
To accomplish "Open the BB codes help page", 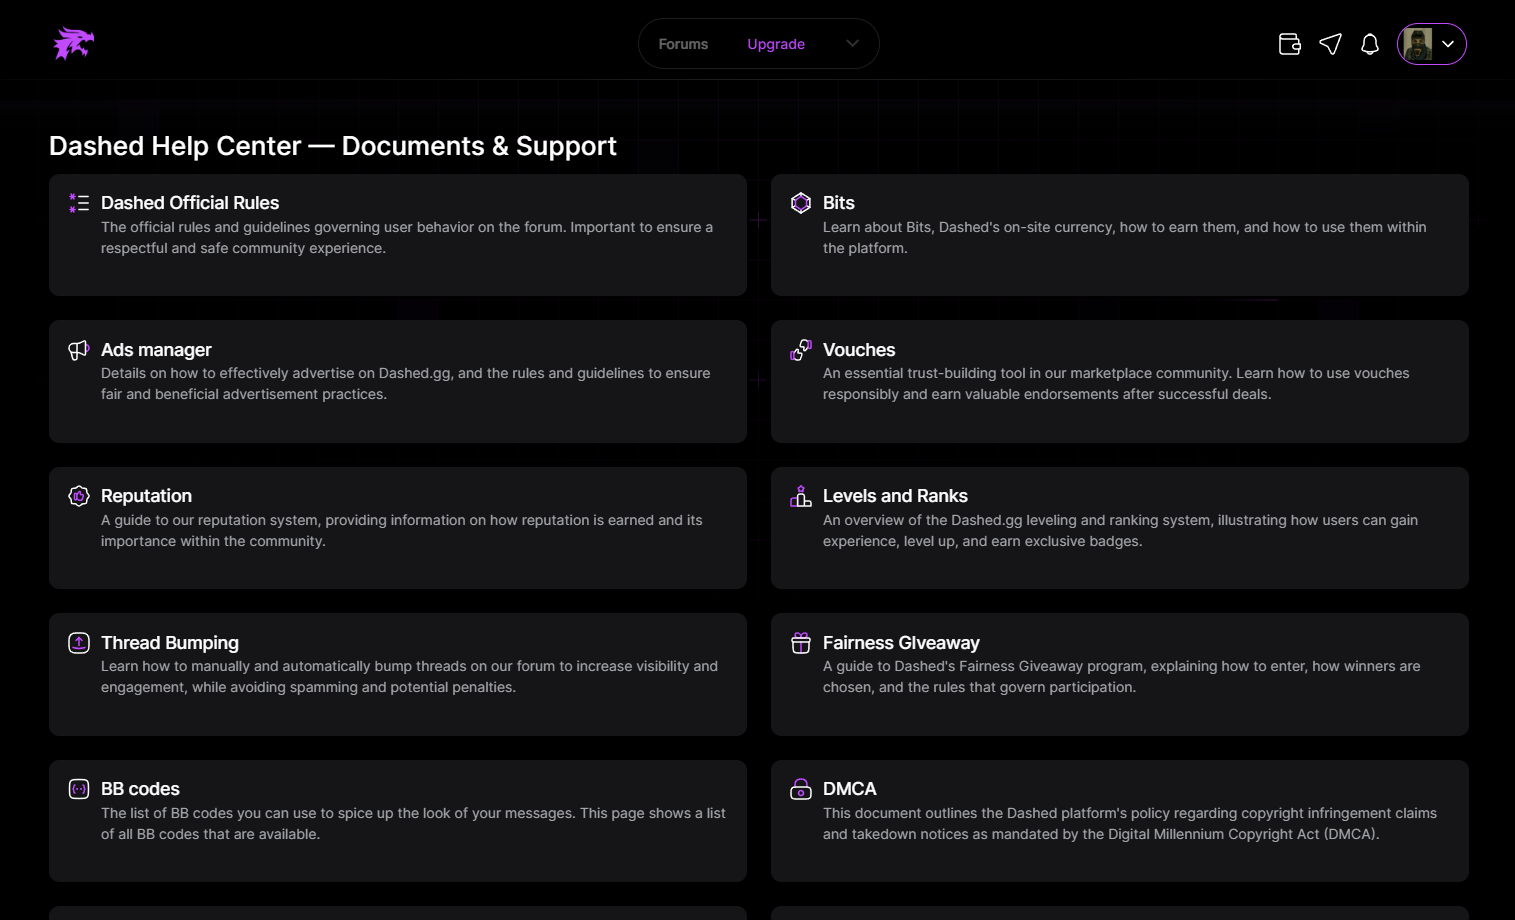I will [140, 789].
